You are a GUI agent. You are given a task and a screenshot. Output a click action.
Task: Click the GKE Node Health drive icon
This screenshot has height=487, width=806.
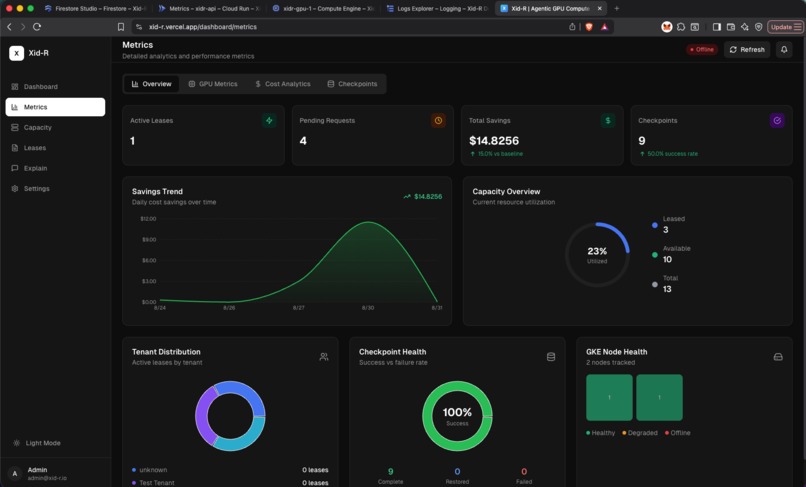[778, 356]
